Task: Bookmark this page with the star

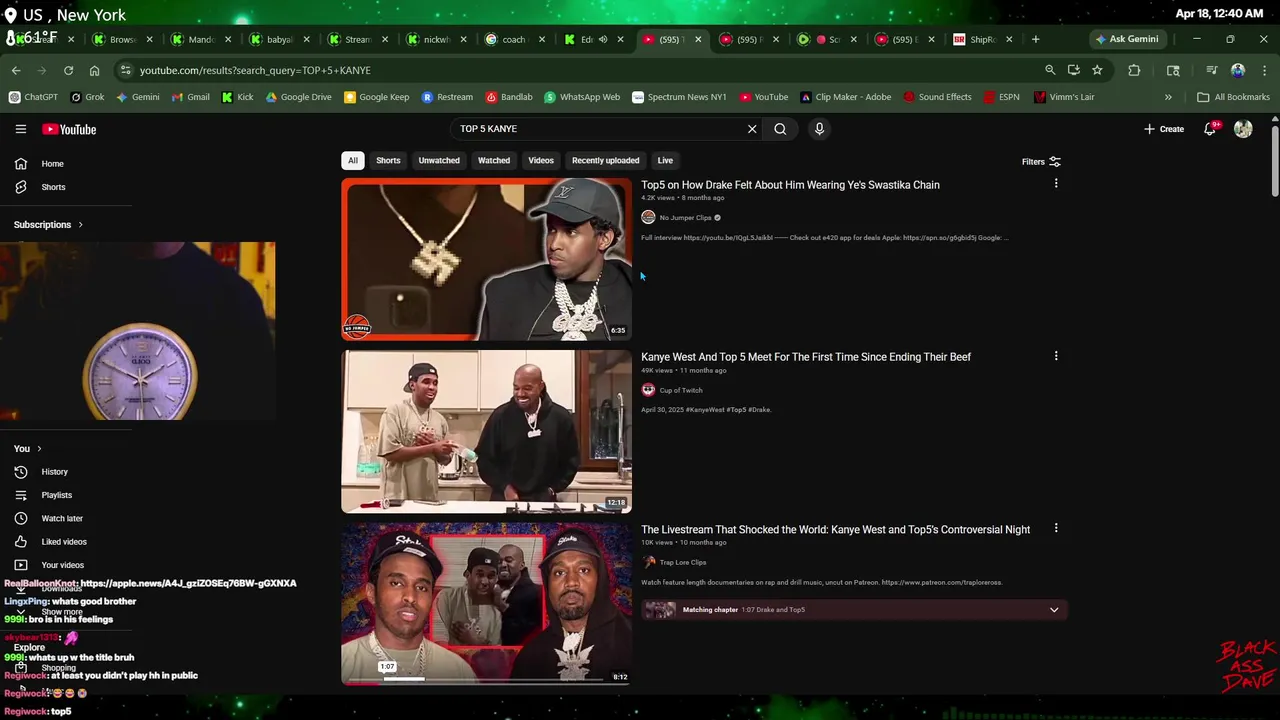Action: pyautogui.click(x=1097, y=70)
